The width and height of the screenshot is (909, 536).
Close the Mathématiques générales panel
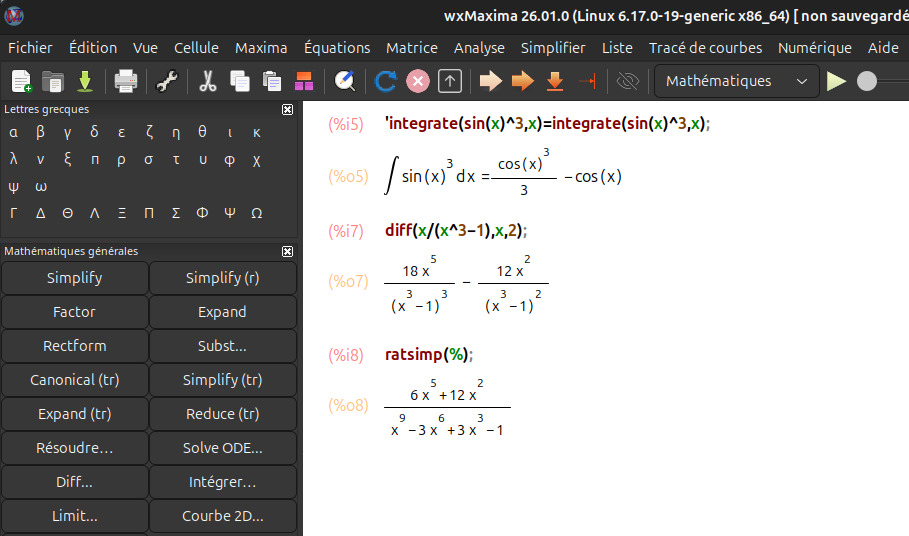point(288,252)
